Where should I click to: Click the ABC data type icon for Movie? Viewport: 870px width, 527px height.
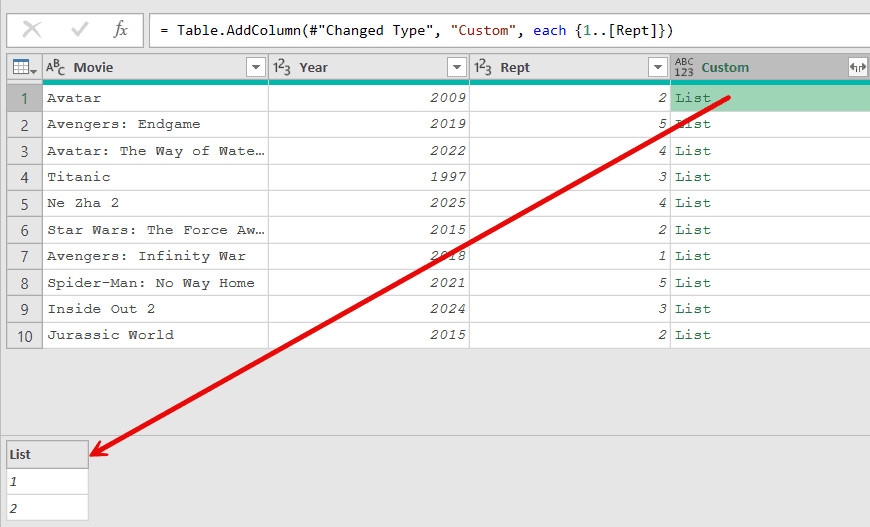click(x=56, y=68)
